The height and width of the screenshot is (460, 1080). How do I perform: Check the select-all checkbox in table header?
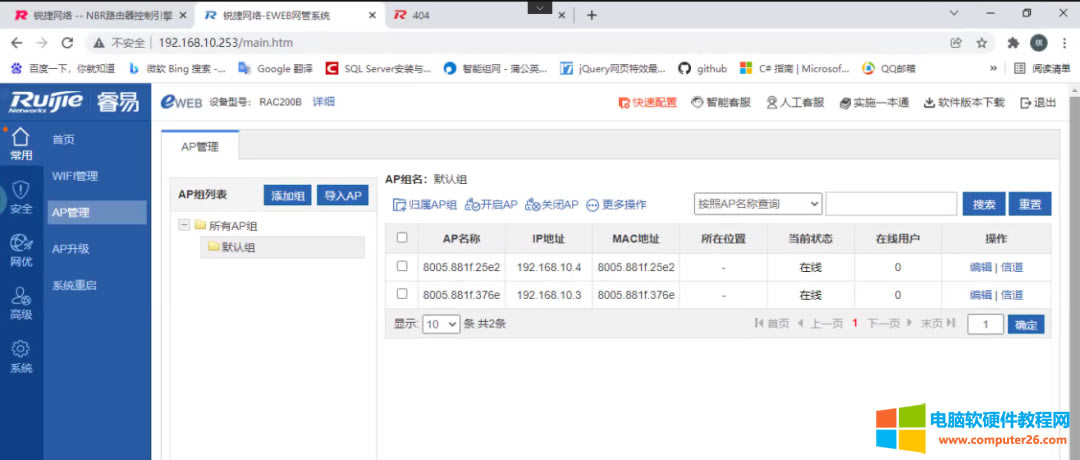[x=402, y=238]
